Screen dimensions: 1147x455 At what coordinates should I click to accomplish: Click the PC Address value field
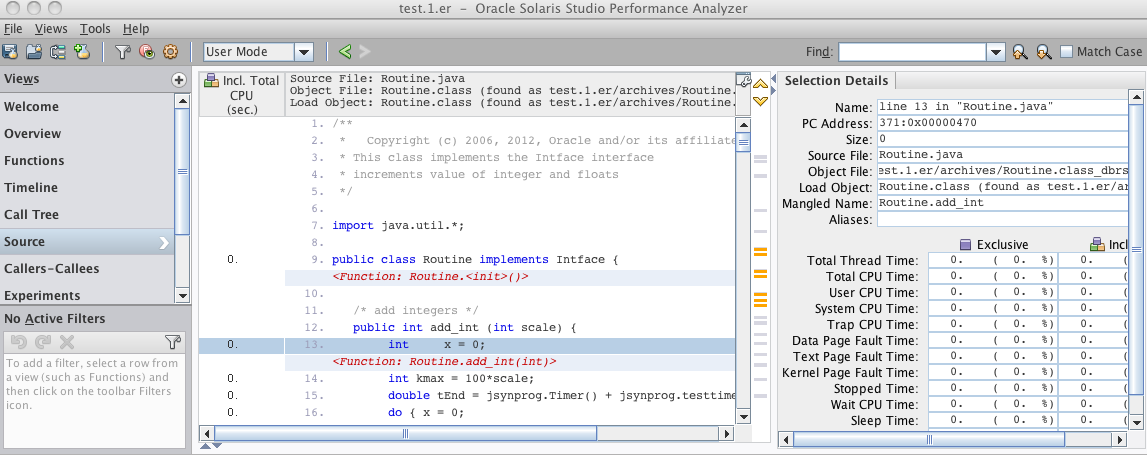point(1003,123)
